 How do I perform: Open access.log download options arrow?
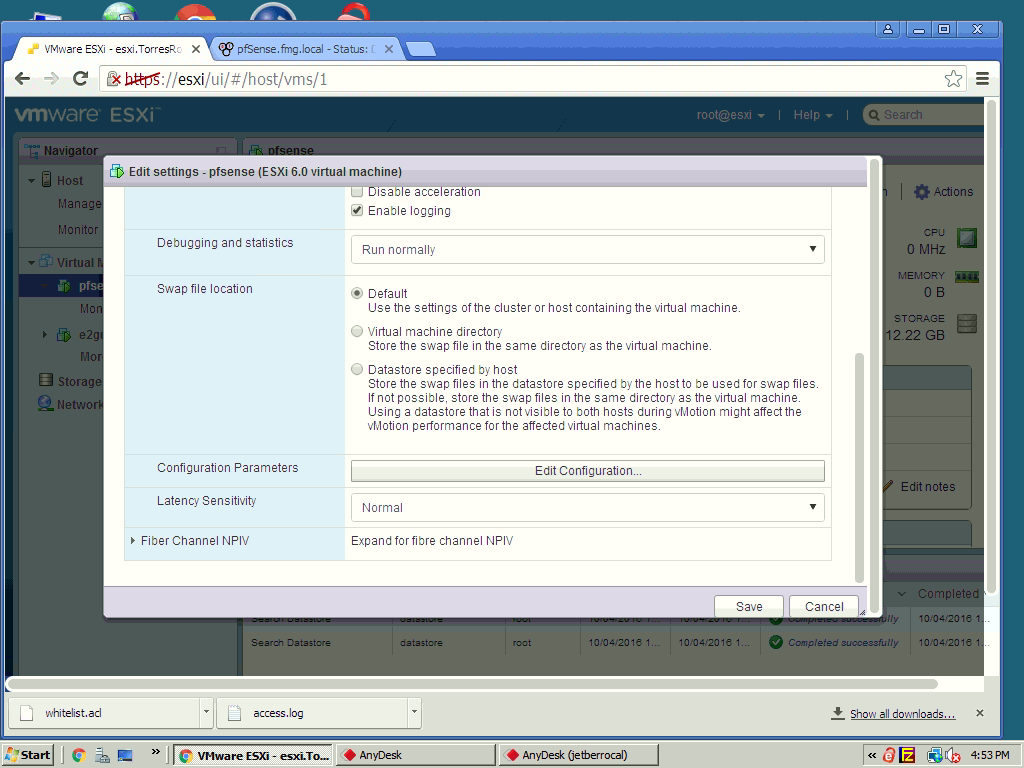[414, 712]
